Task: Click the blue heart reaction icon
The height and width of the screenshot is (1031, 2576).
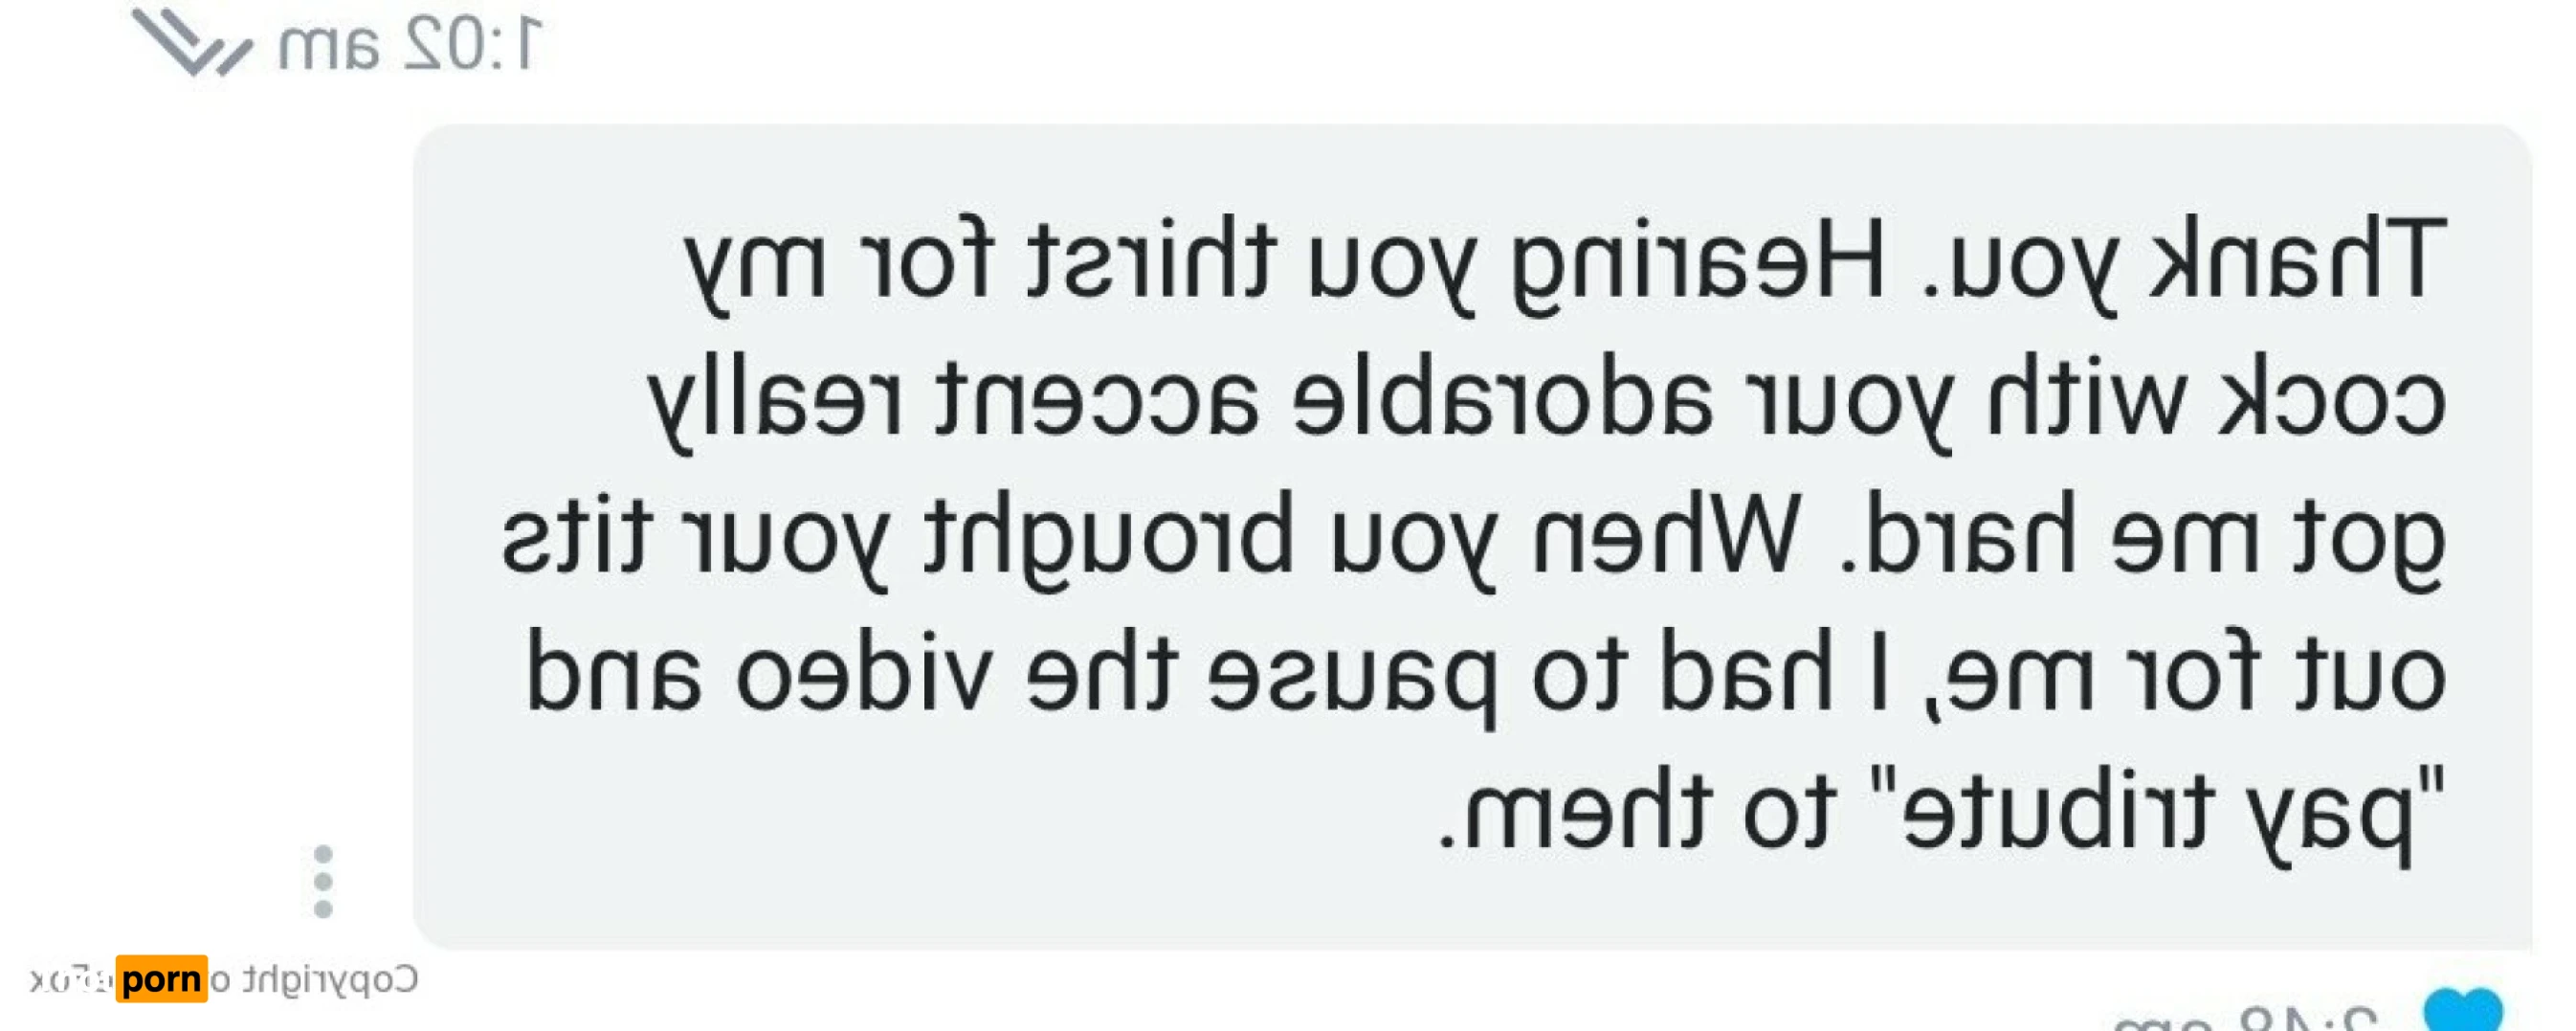Action: pyautogui.click(x=2464, y=1008)
